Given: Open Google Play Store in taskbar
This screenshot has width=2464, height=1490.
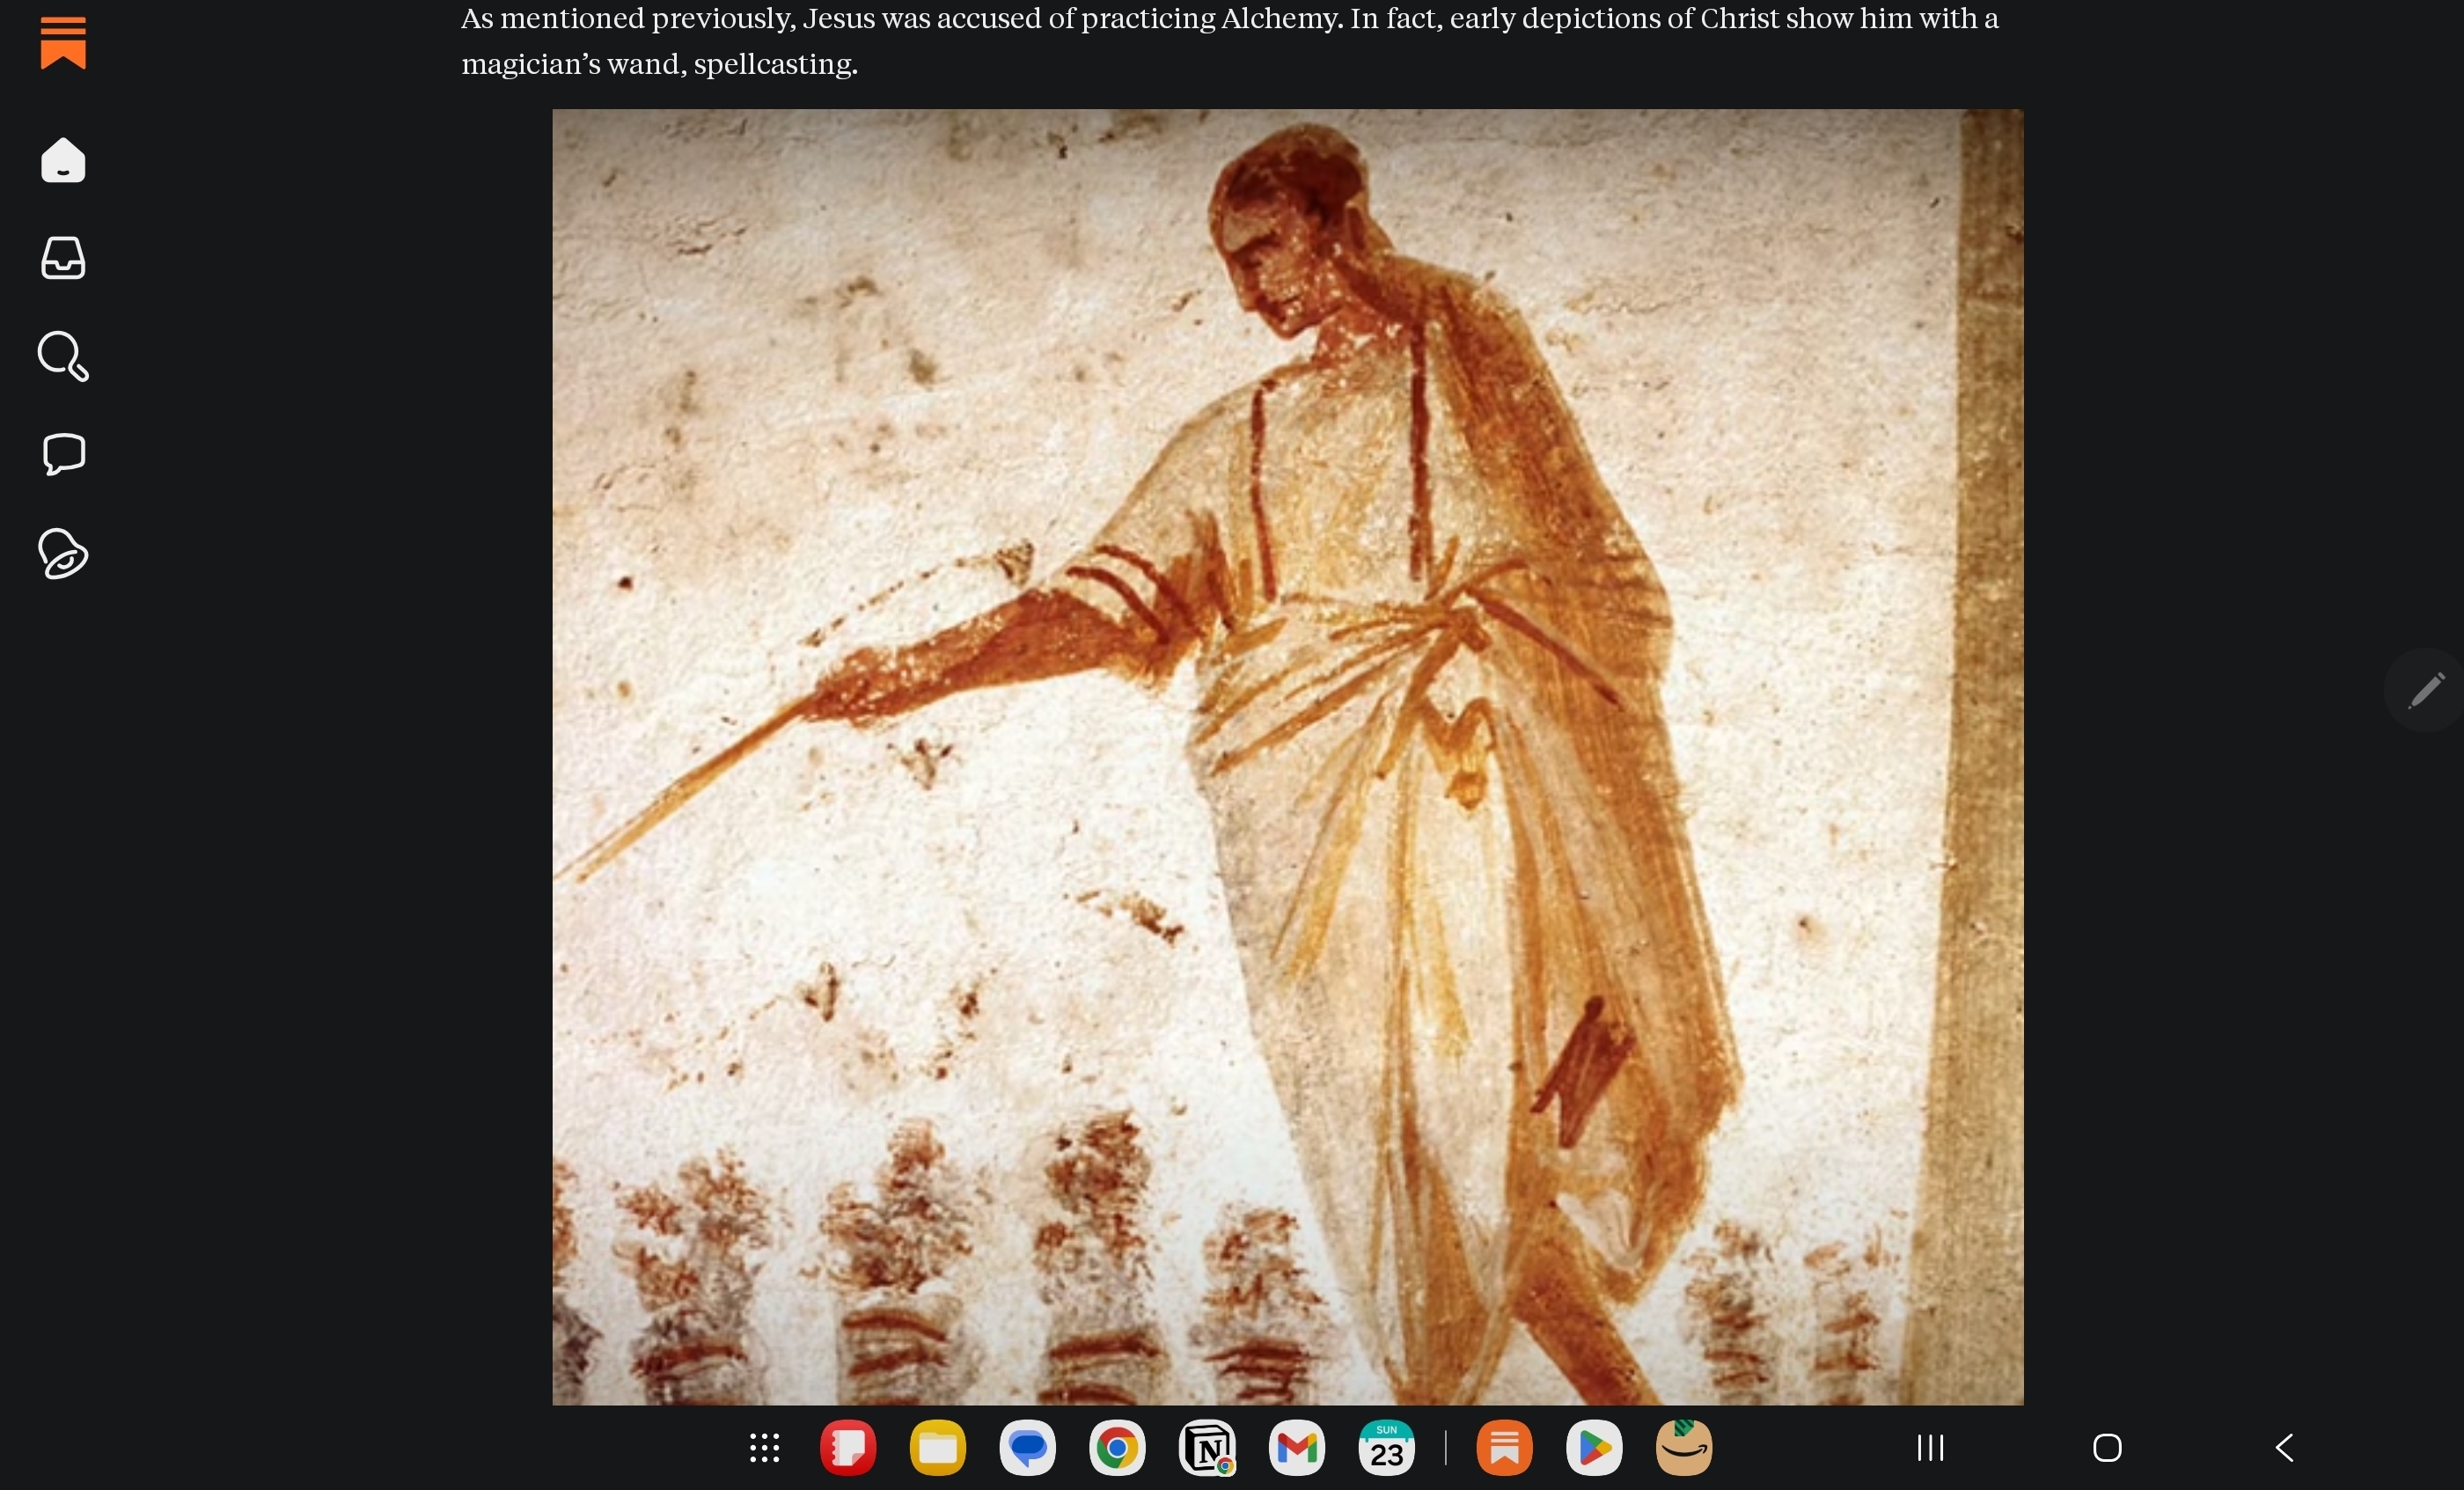Looking at the screenshot, I should [x=1594, y=1447].
